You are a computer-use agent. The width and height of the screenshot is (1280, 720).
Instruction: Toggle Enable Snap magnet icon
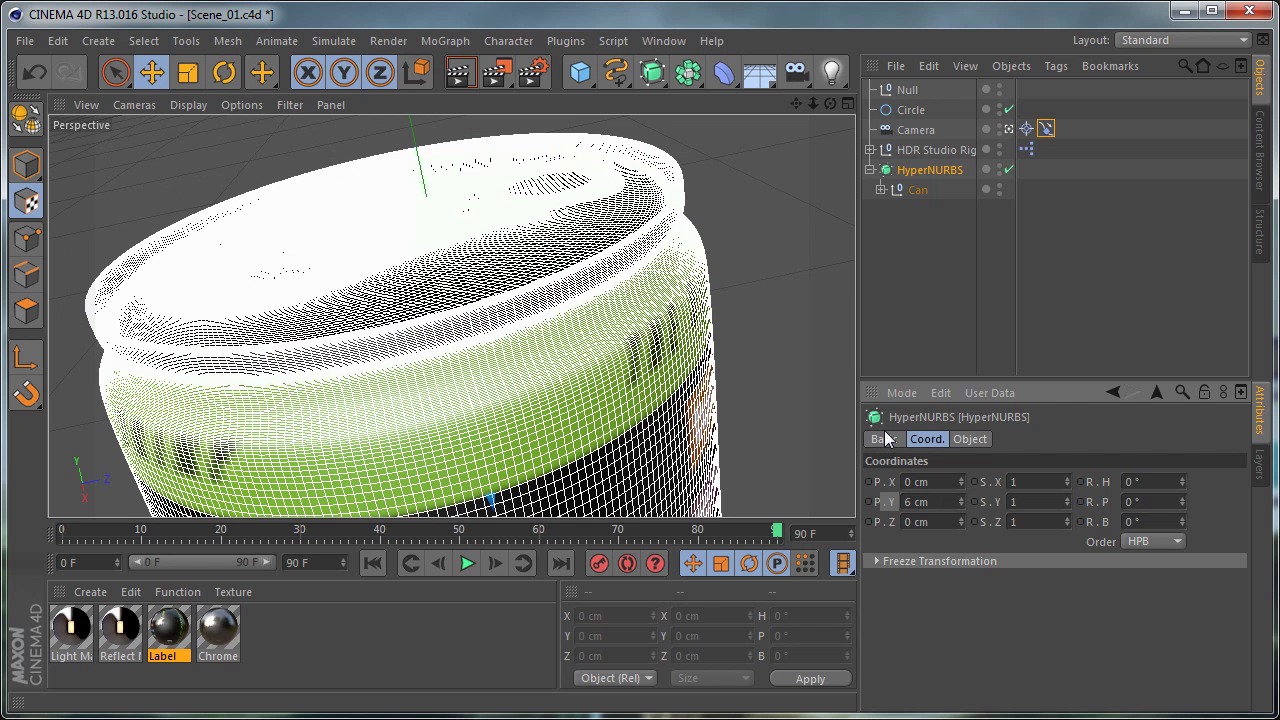[26, 394]
